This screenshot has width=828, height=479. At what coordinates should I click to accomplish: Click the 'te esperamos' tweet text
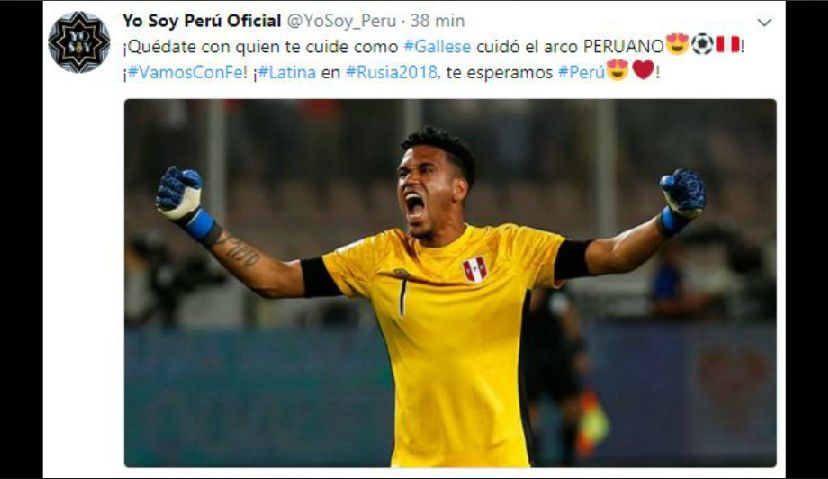coord(499,72)
